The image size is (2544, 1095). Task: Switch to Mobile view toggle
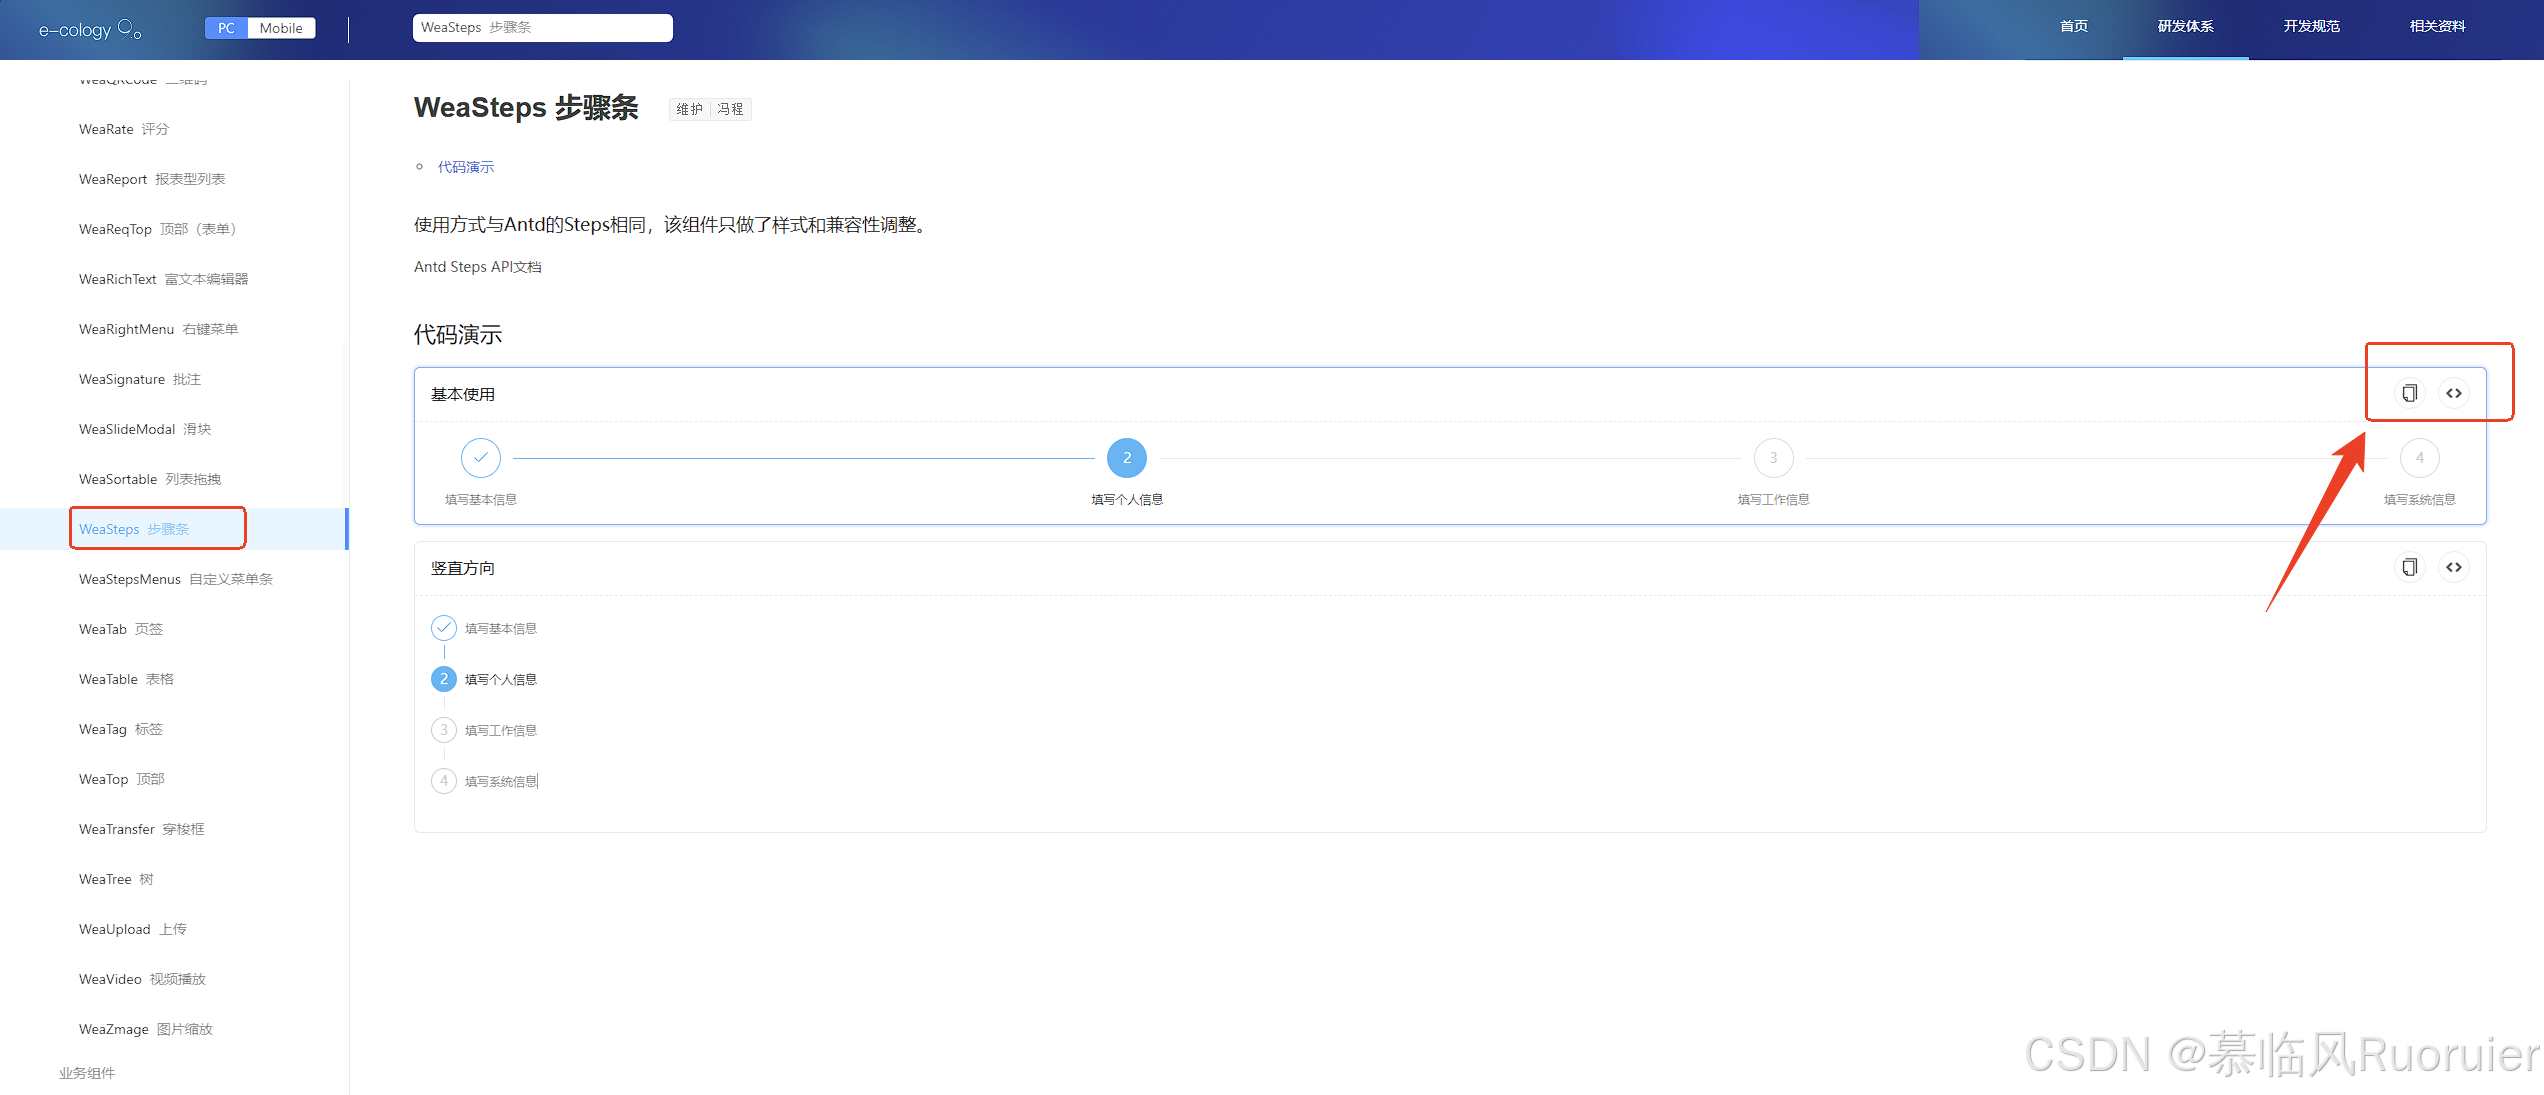(x=281, y=28)
